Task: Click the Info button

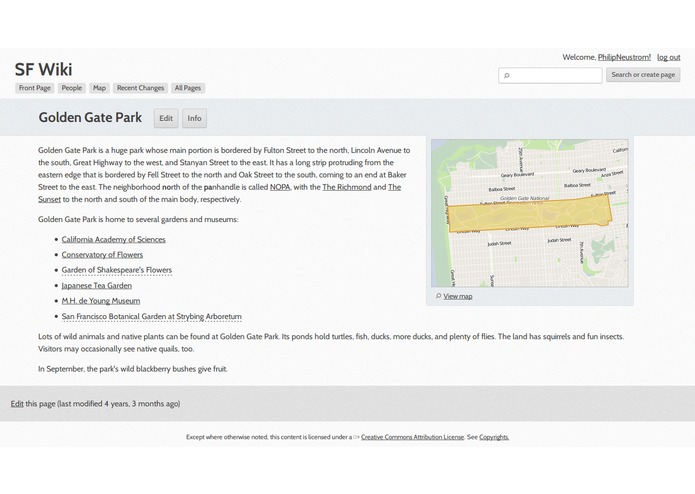Action: click(194, 118)
